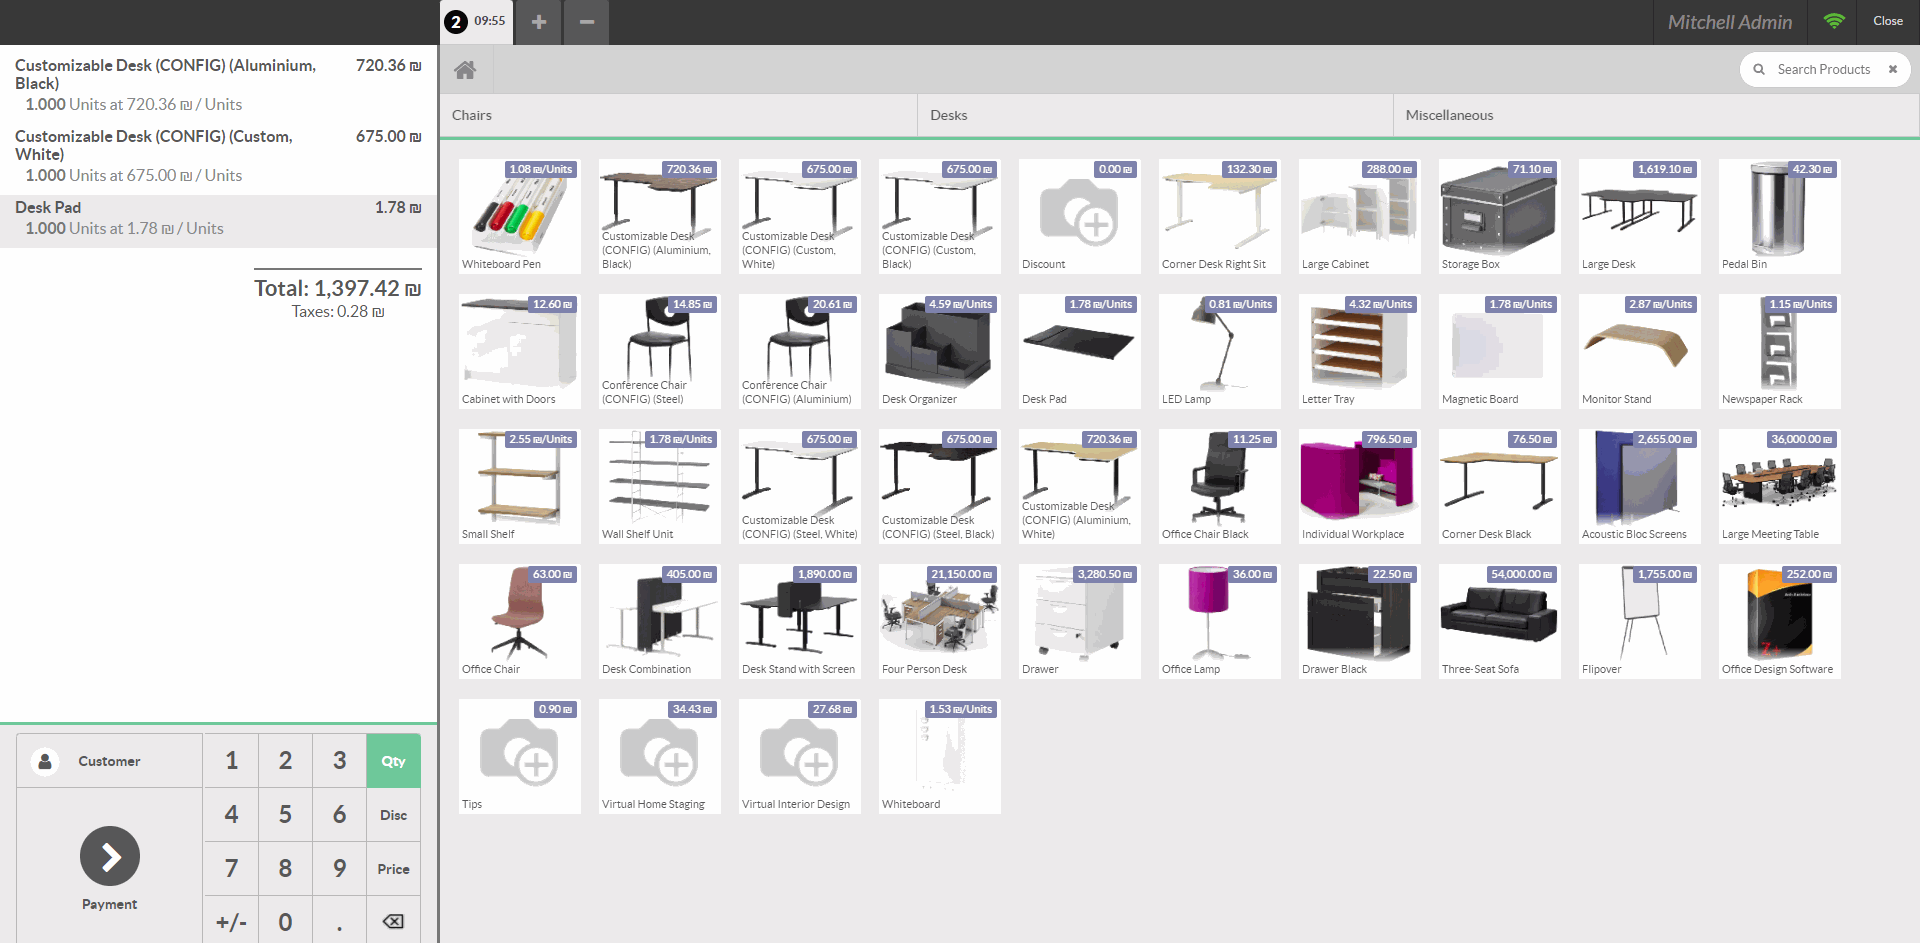
Task: Click numpad key 0
Action: (286, 922)
